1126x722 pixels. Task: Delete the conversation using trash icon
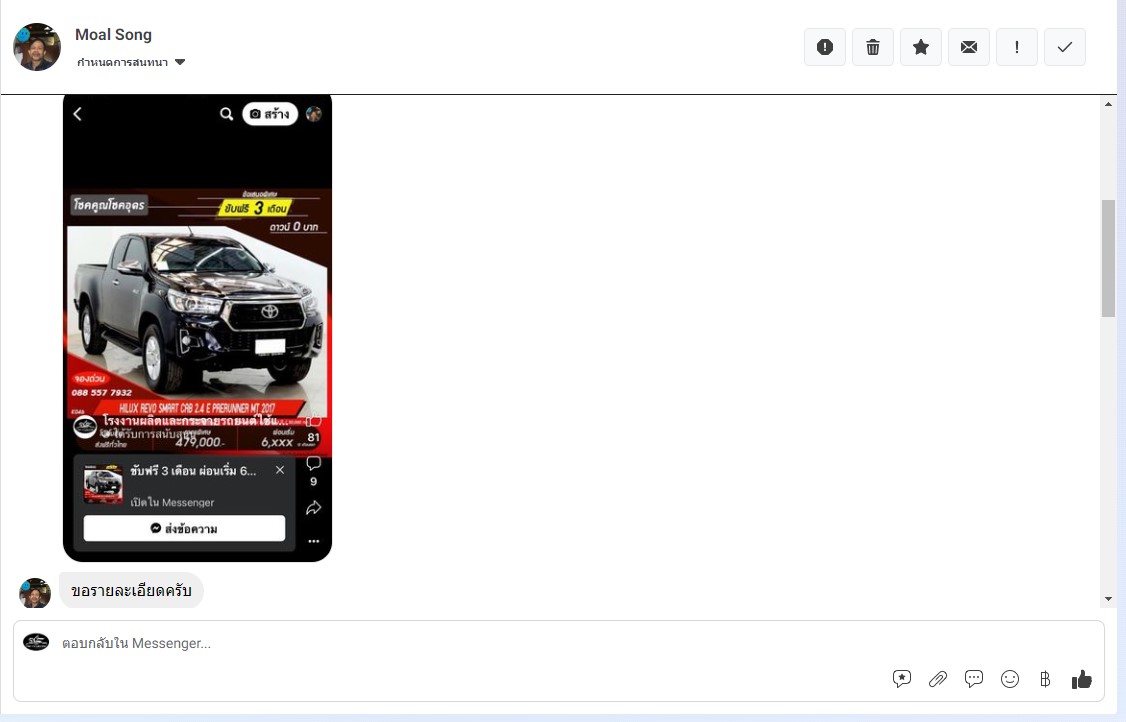[x=872, y=47]
